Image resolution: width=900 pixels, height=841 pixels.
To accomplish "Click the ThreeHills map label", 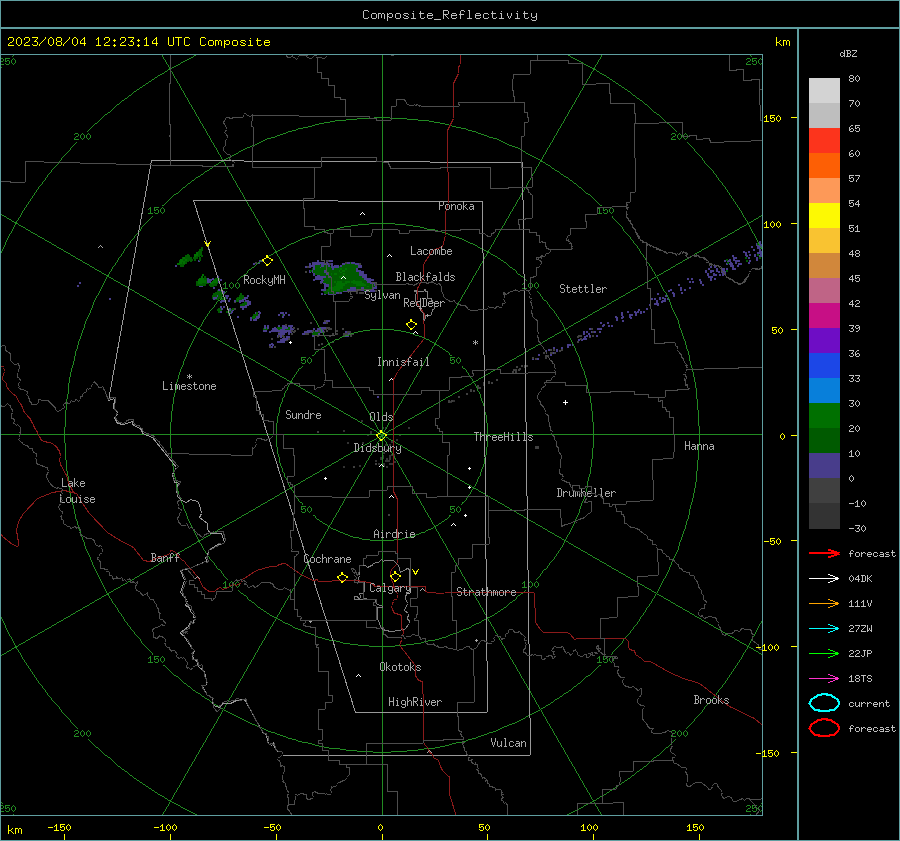I will (503, 437).
